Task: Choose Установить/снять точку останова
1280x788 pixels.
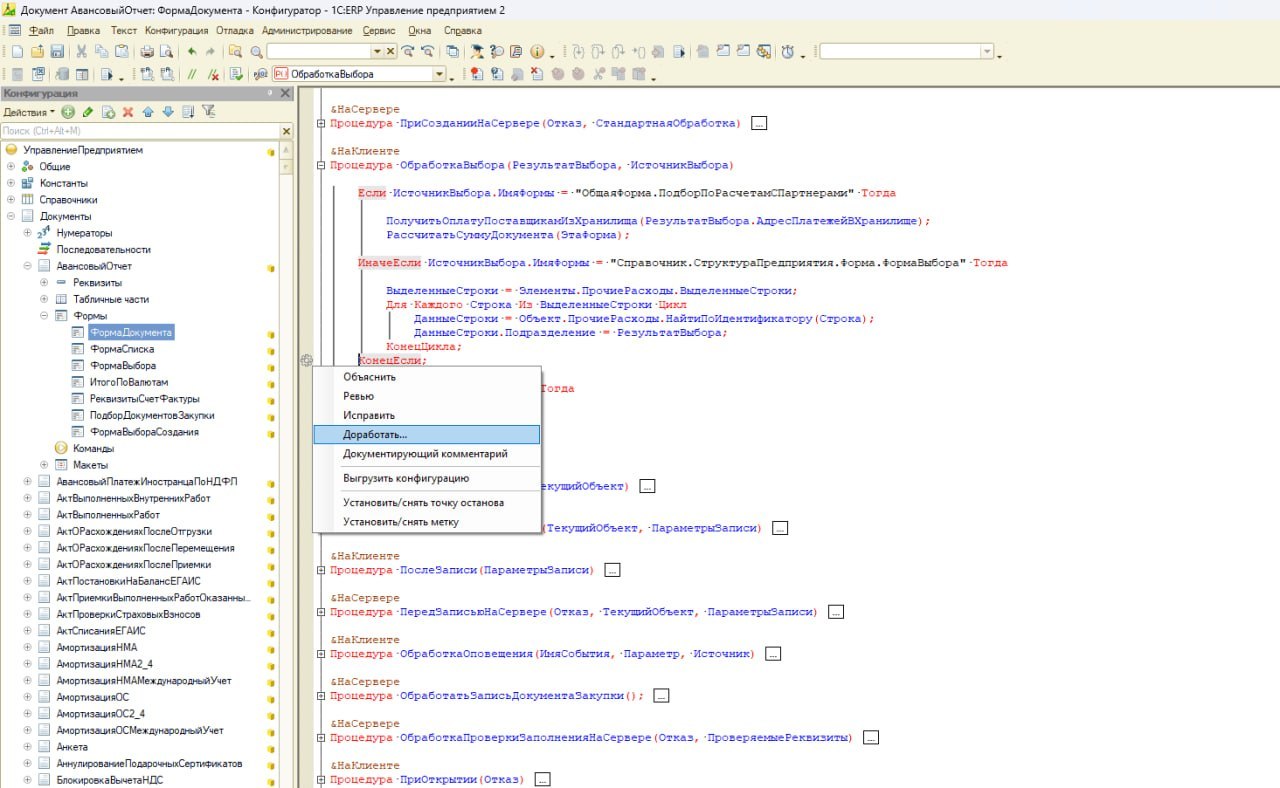Action: (x=426, y=503)
